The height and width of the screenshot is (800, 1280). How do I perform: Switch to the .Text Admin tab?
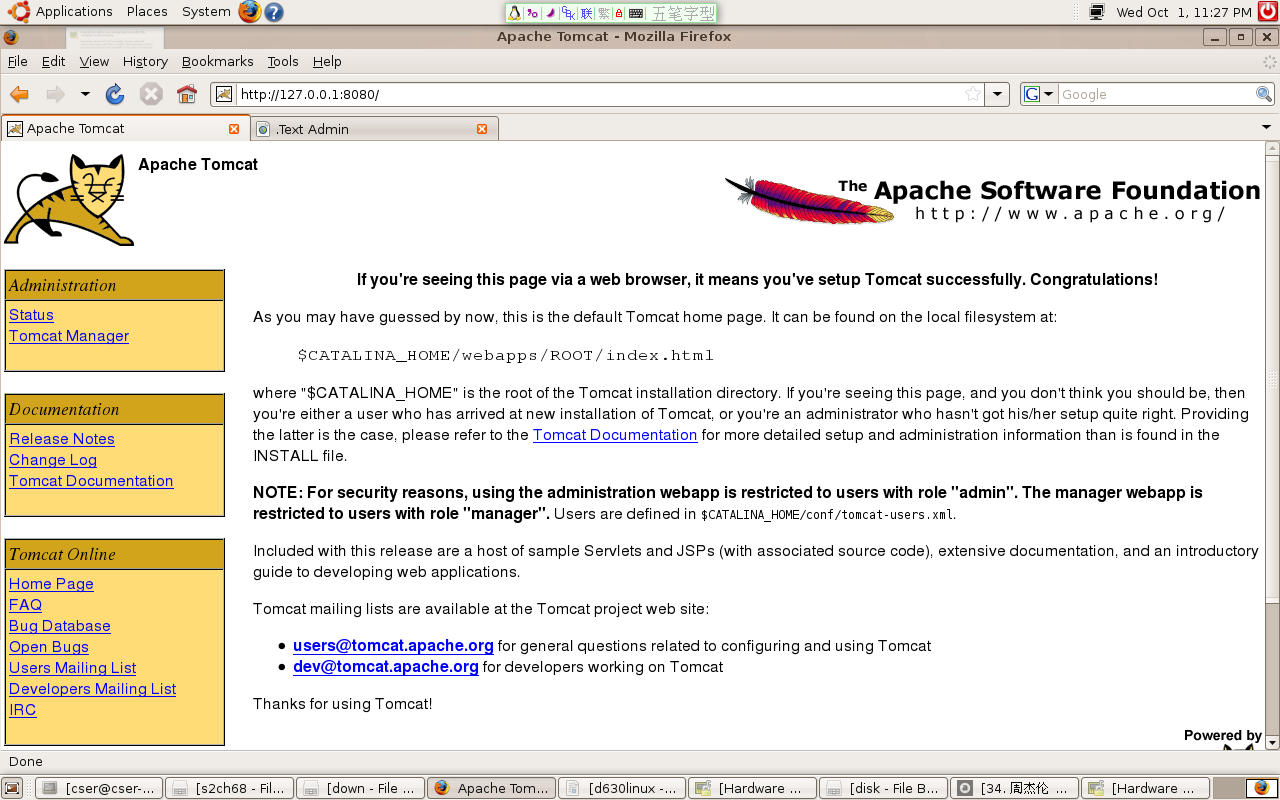tap(375, 129)
